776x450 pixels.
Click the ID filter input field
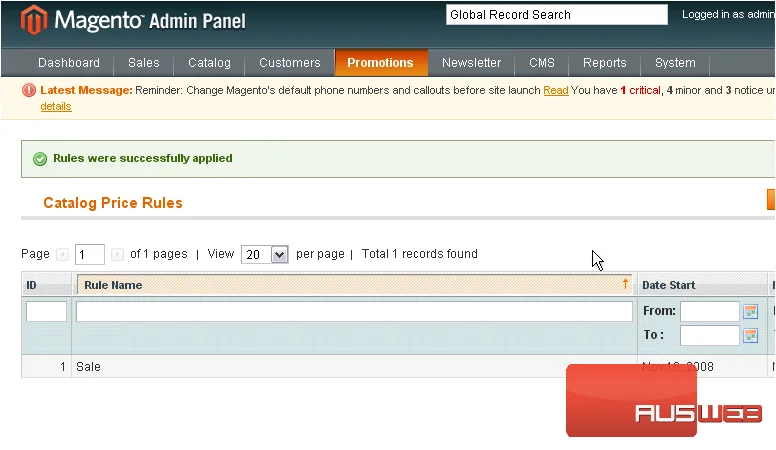(x=47, y=311)
